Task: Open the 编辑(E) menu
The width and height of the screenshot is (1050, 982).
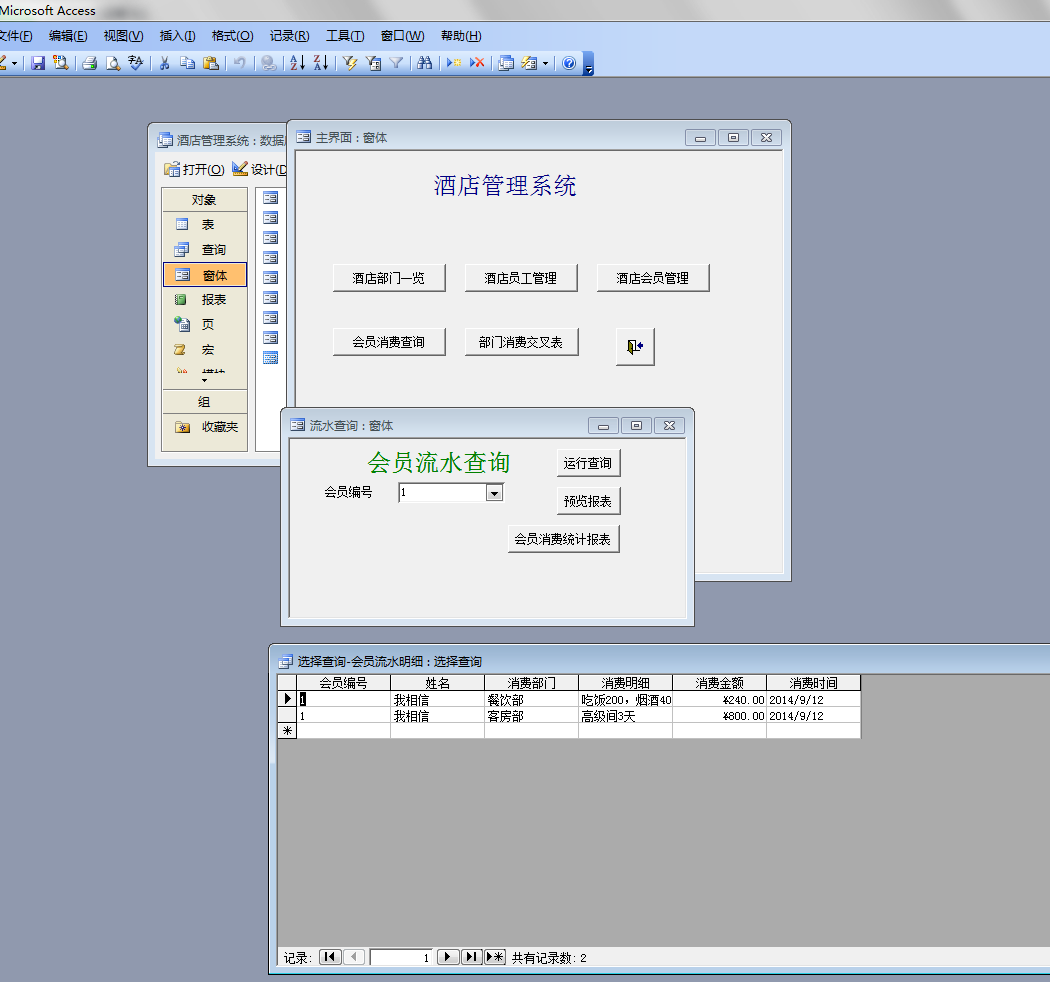Action: pyautogui.click(x=68, y=36)
